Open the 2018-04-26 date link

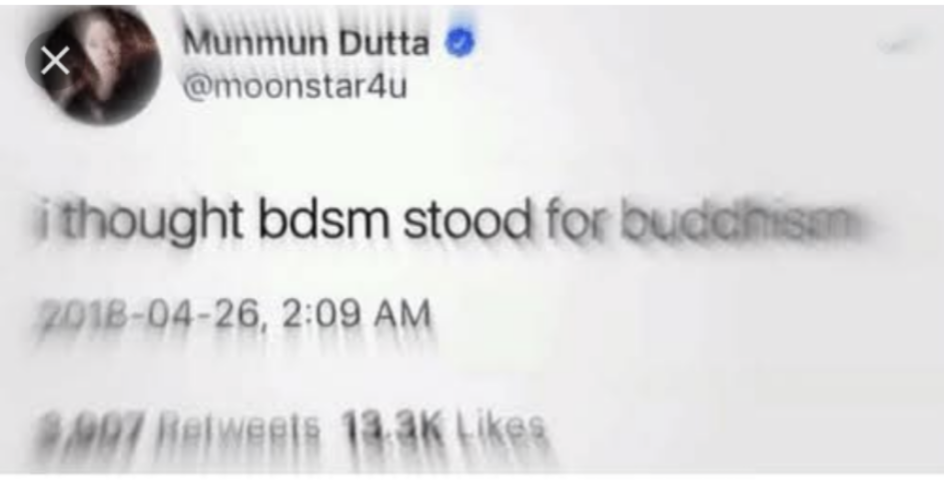[152, 315]
